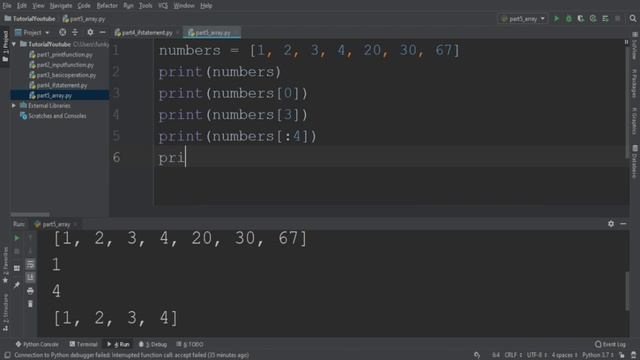This screenshot has height=360, width=640.
Task: Select the part5_array.py editor tab
Action: [x=213, y=33]
